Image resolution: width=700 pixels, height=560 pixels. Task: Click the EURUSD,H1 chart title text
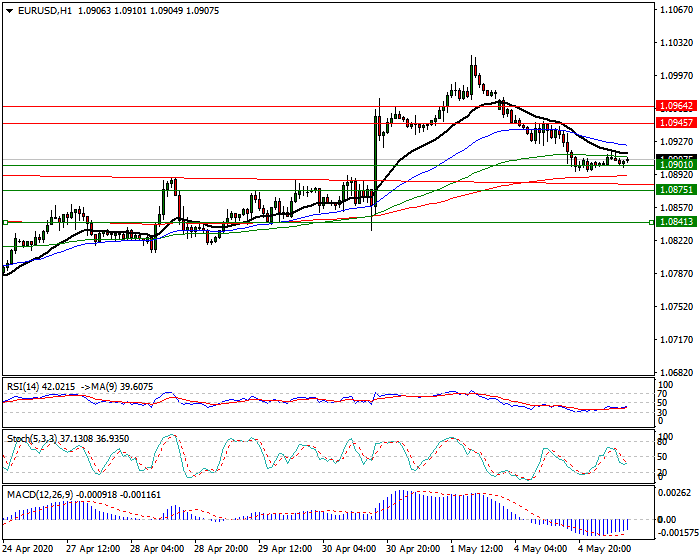(x=45, y=11)
